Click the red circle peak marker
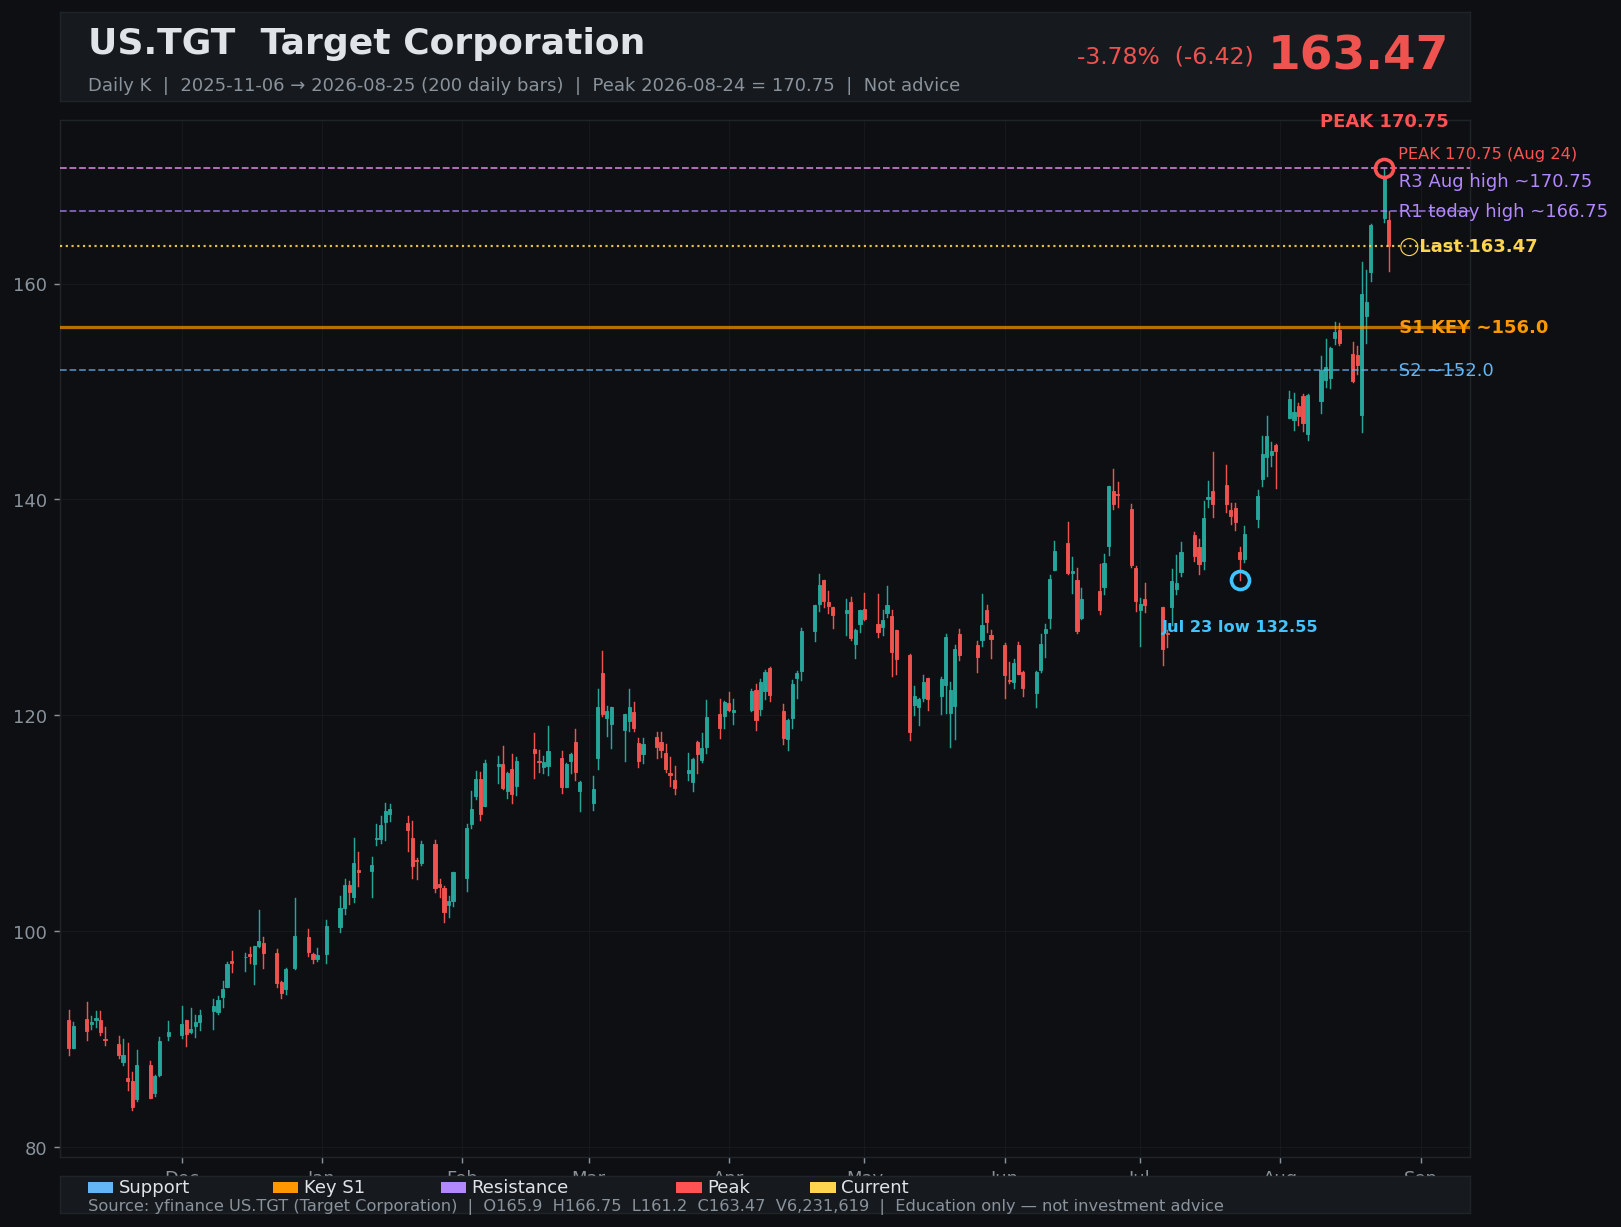This screenshot has width=1621, height=1227. (x=1384, y=168)
